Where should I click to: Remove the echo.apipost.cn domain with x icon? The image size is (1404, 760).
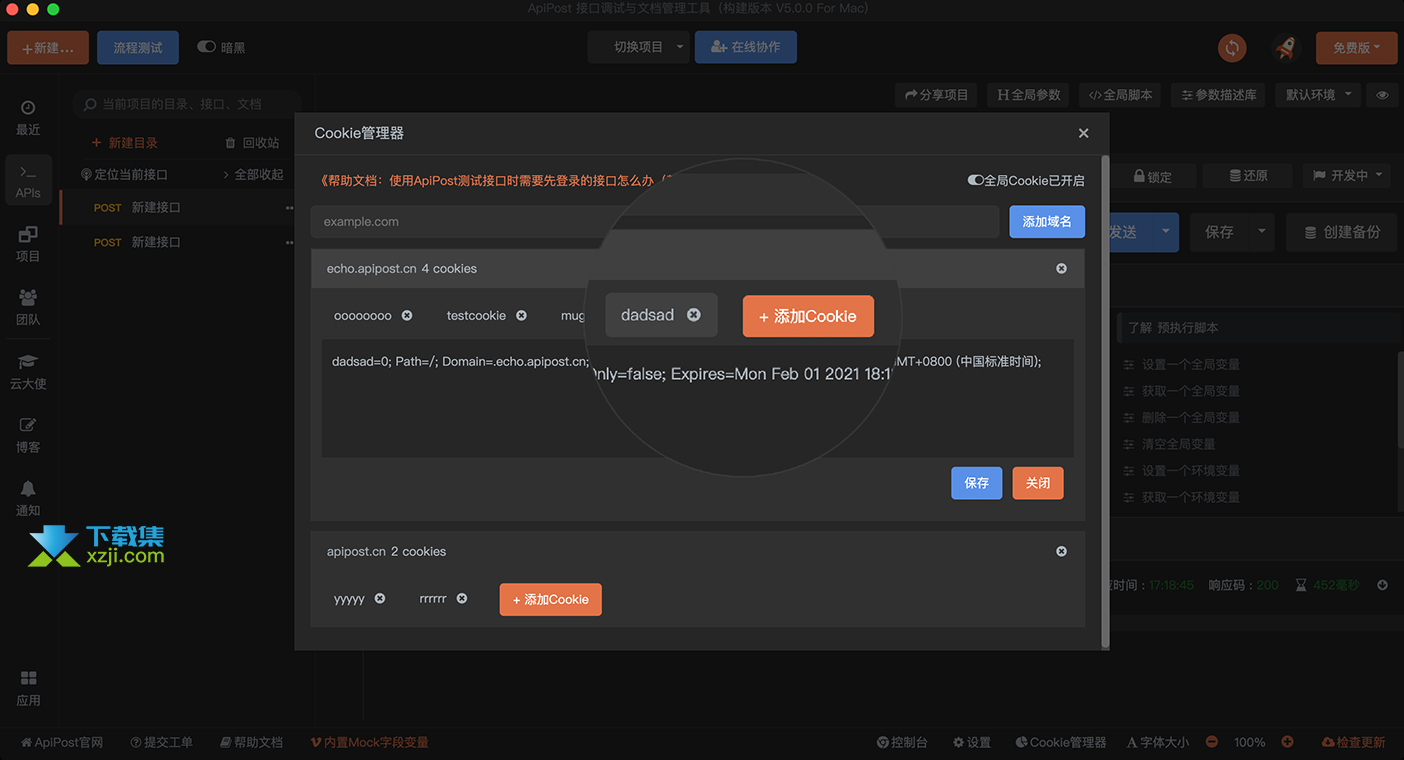click(x=1061, y=268)
